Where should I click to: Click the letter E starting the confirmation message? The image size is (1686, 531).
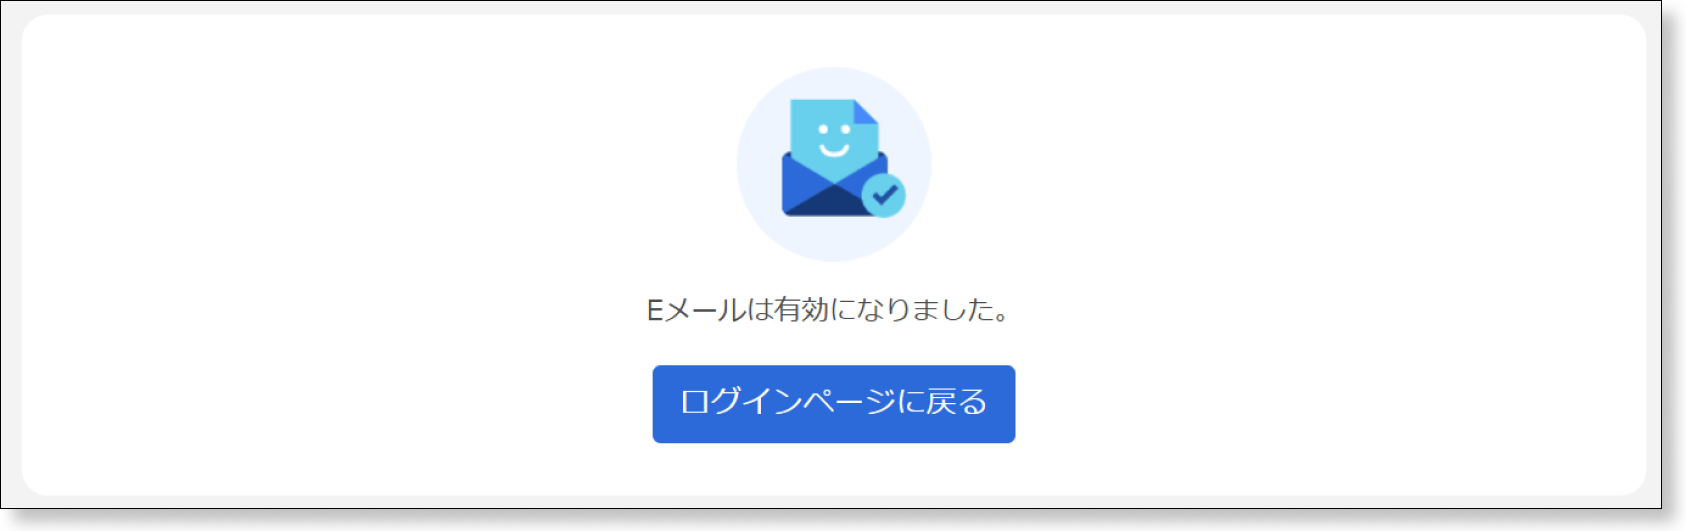tap(655, 311)
